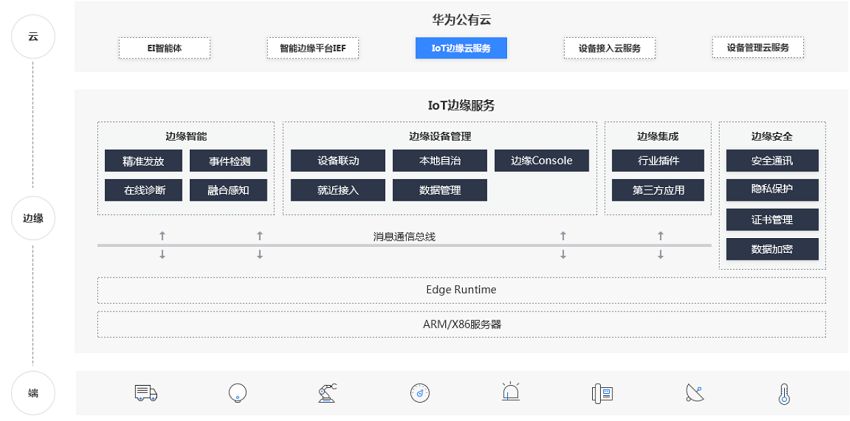This screenshot has height=421, width=850.
Task: Click the 在线诊断 block
Action: (x=144, y=190)
